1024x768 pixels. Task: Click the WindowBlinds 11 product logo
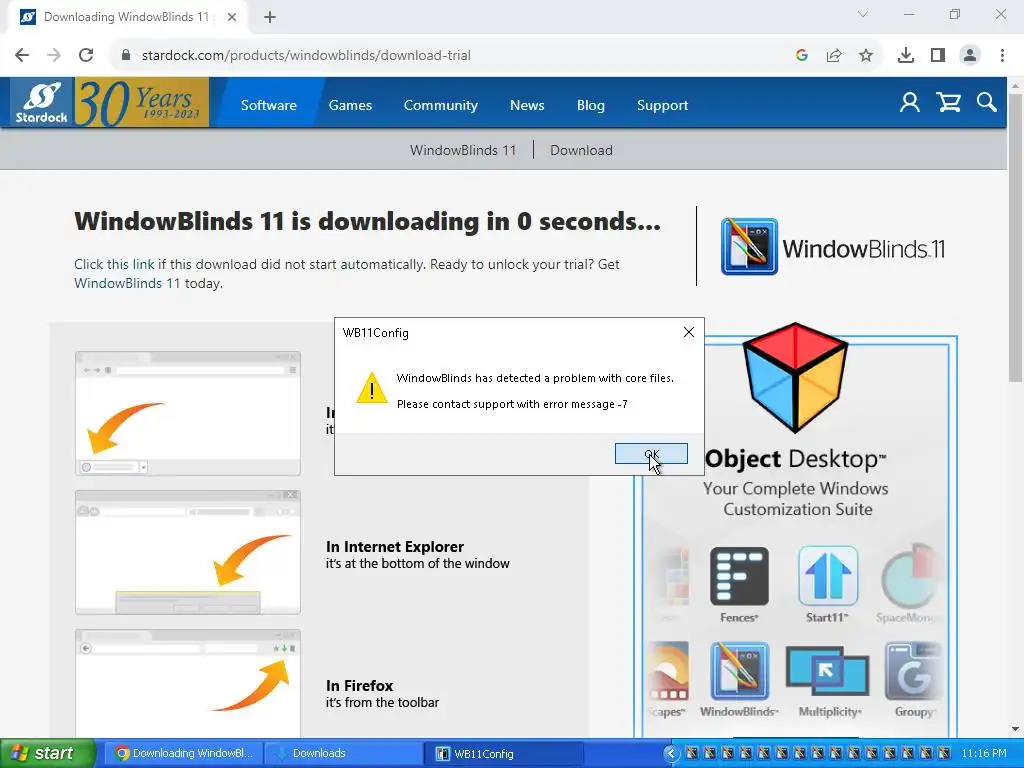click(x=833, y=248)
